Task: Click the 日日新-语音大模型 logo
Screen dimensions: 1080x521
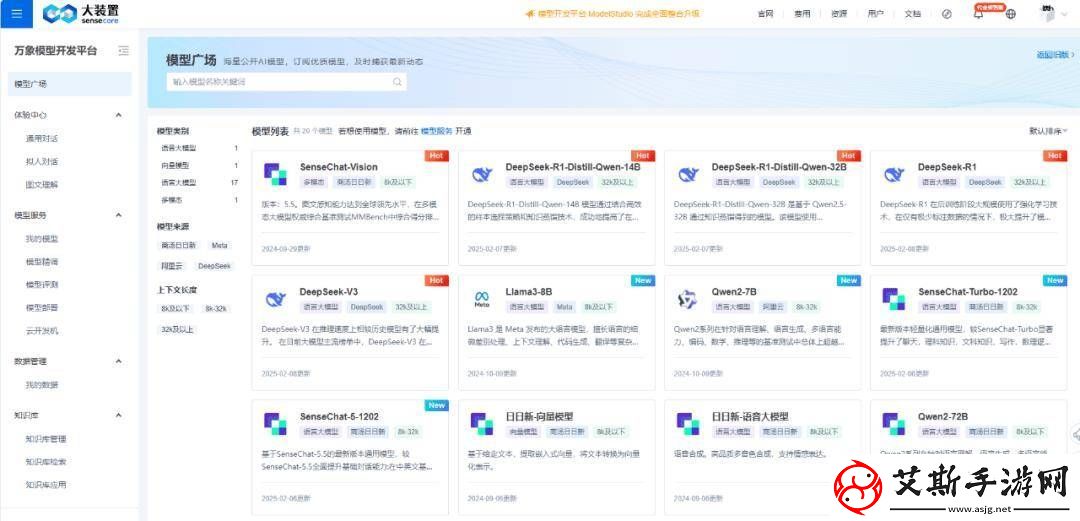Action: (687, 424)
